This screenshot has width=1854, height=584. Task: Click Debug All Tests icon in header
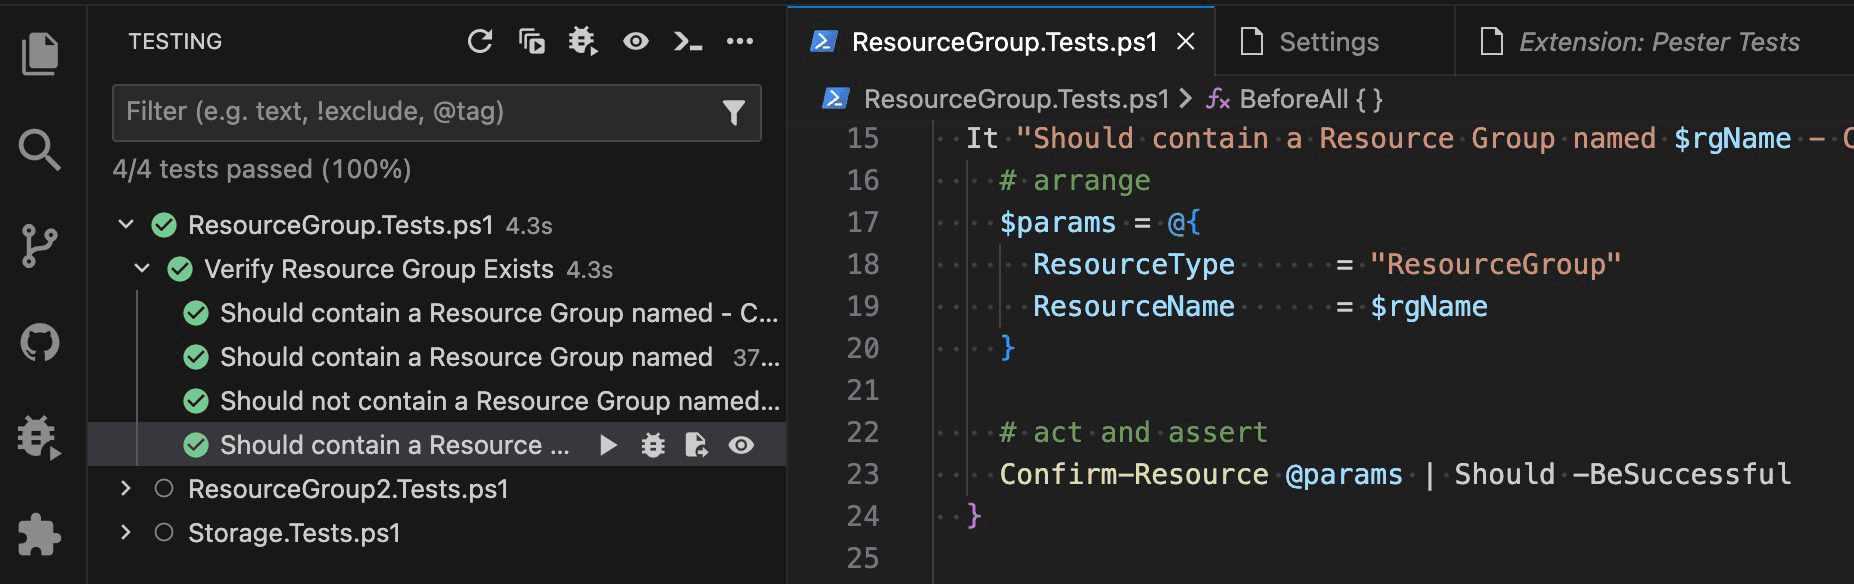(583, 42)
